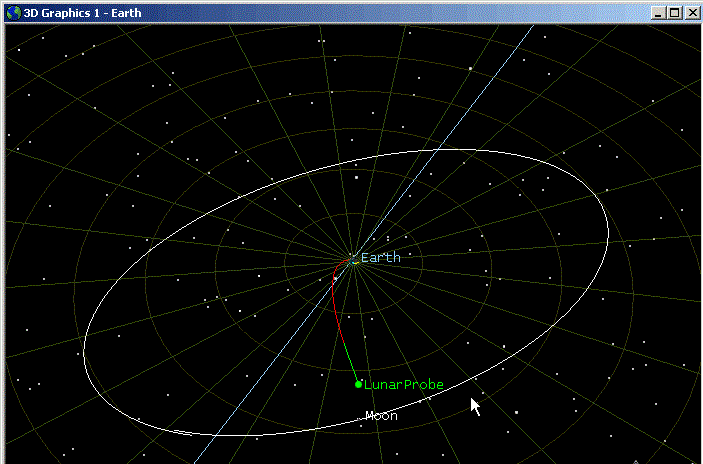
Task: Click the red segment of the probe trajectory
Action: point(335,300)
